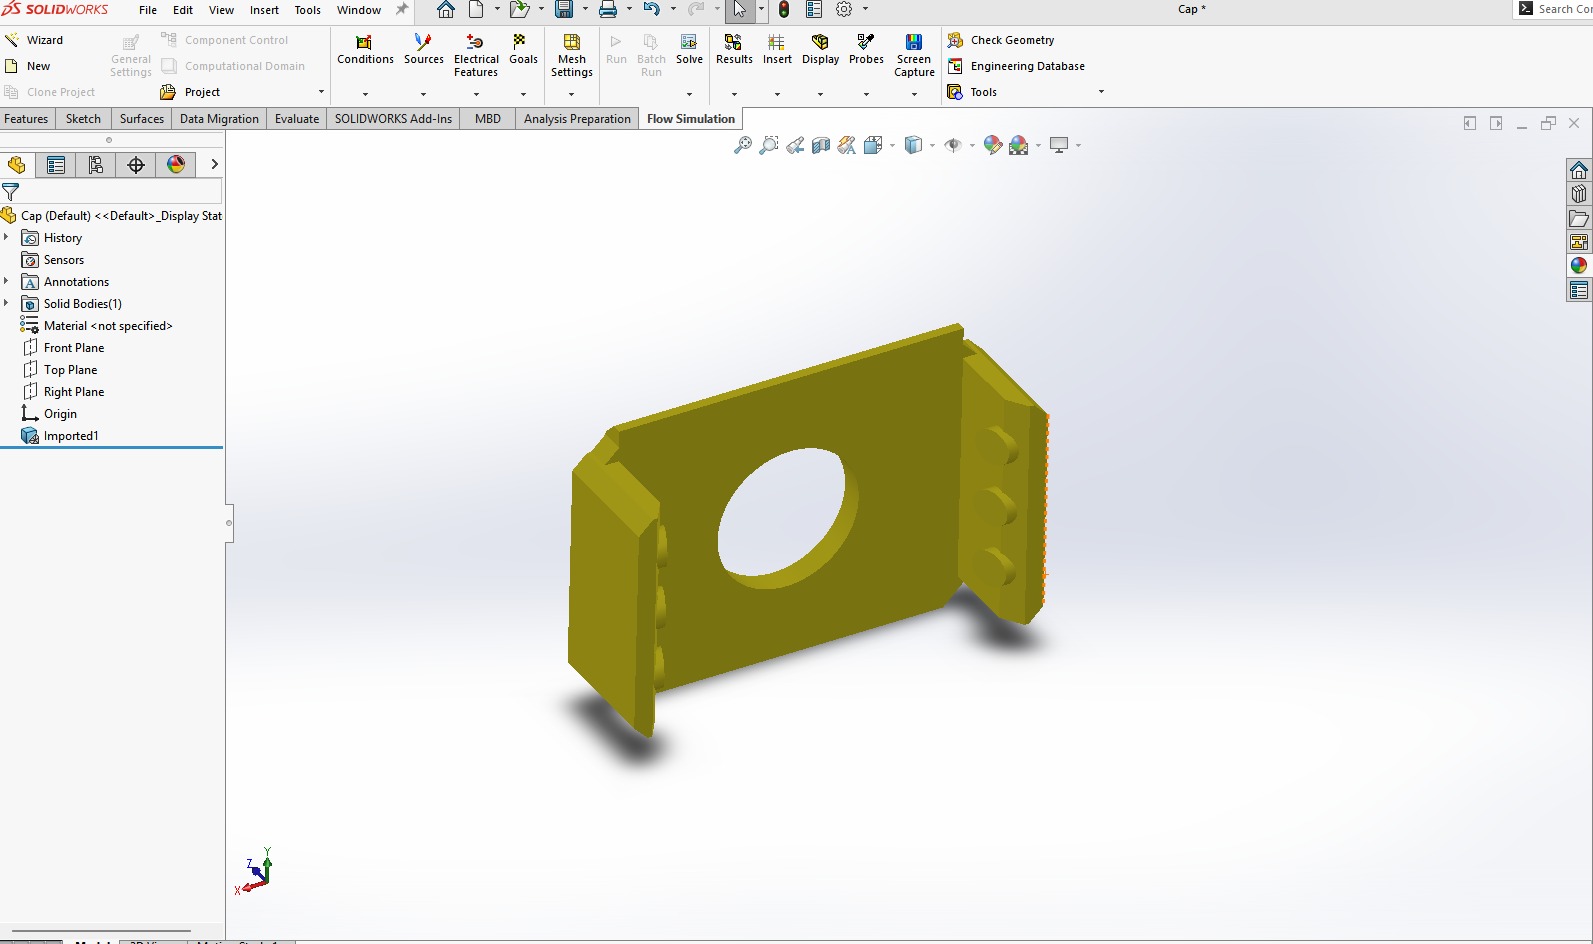Pin the menu bar
This screenshot has width=1593, height=944.
(x=402, y=10)
